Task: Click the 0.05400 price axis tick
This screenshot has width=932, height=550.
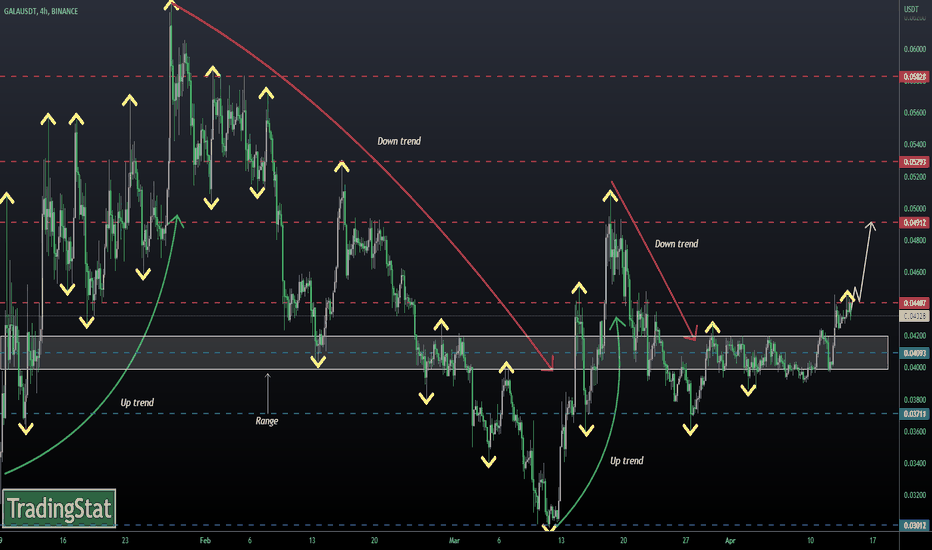Action: click(x=915, y=144)
